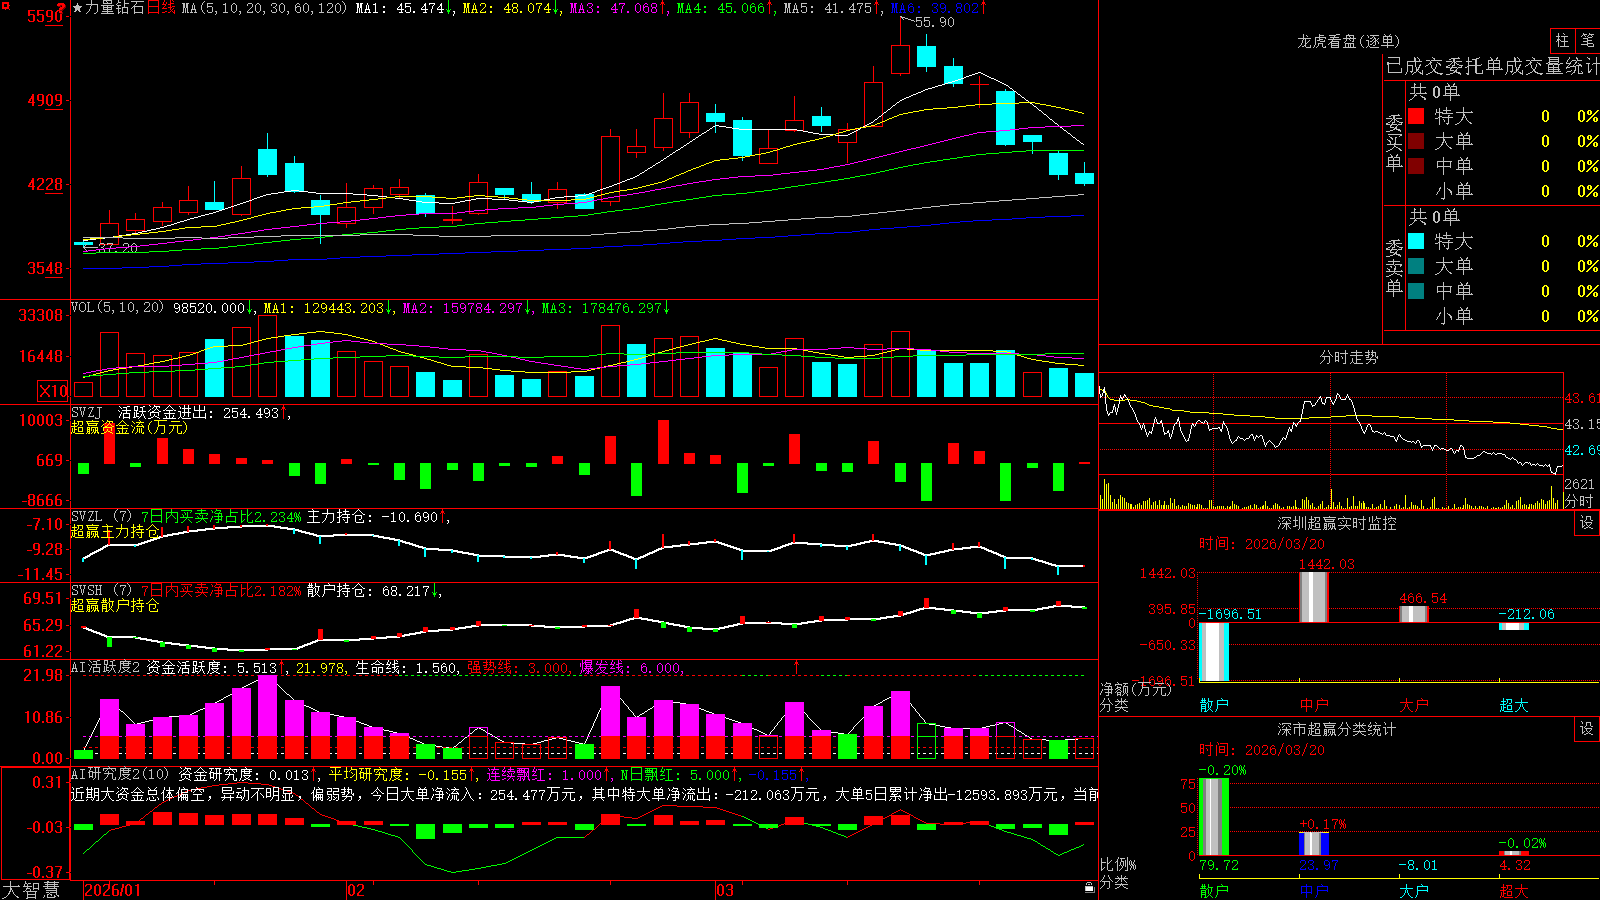Click the VOL(5,10,20) indicator label
The image size is (1600, 900).
(x=117, y=308)
